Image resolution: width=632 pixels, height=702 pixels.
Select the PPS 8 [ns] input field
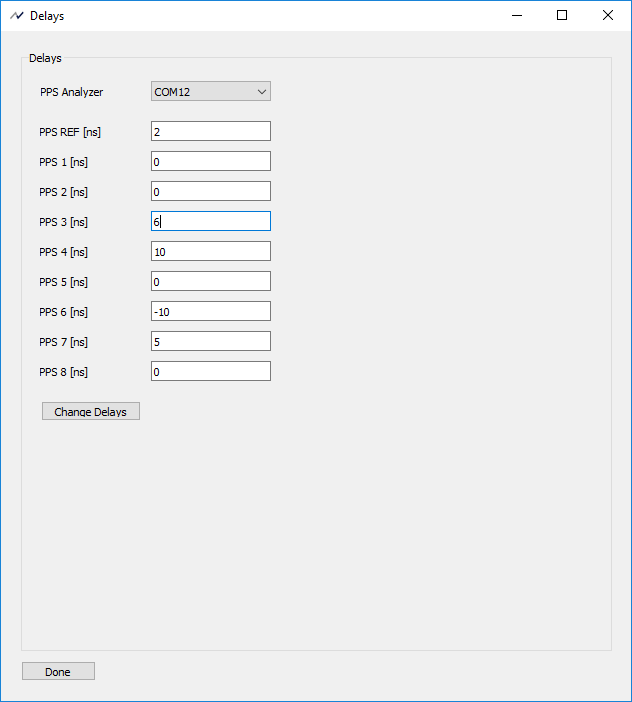pos(211,371)
